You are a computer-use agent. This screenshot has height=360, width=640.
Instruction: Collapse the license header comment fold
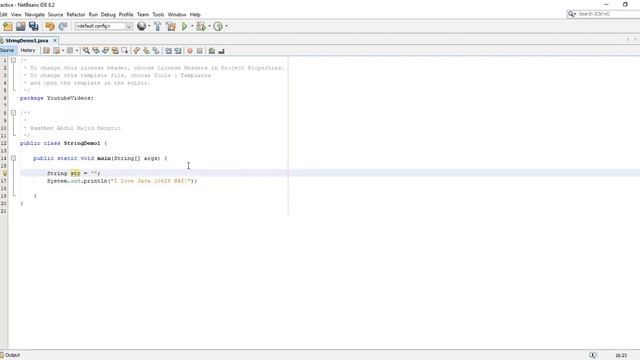coord(13,60)
